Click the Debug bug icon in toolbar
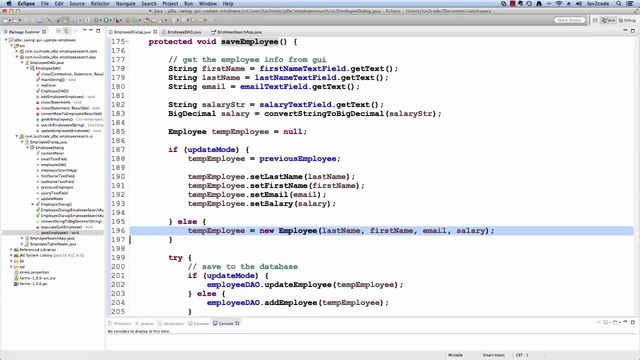The image size is (640, 360). (x=97, y=20)
